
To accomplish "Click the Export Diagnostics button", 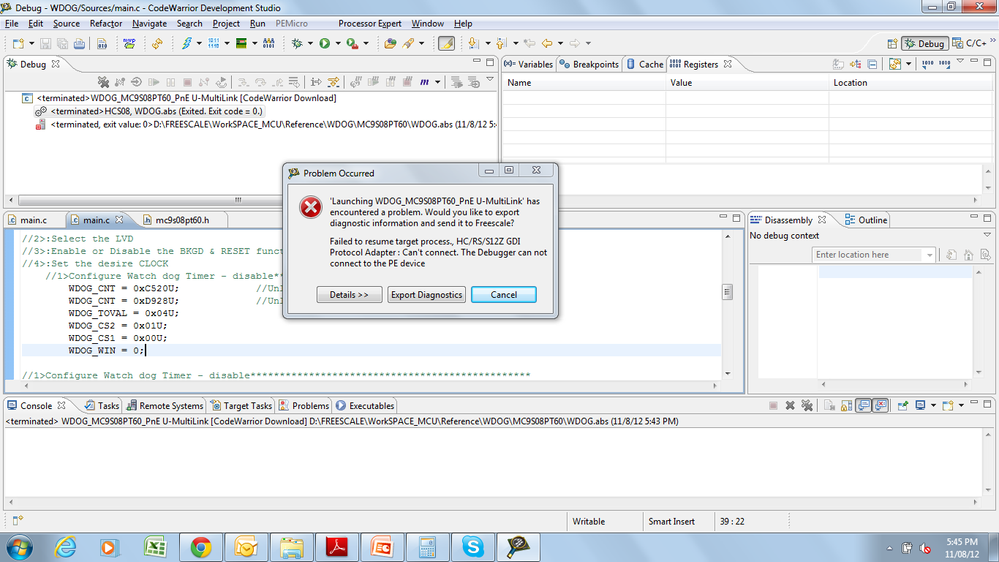I will tap(426, 294).
